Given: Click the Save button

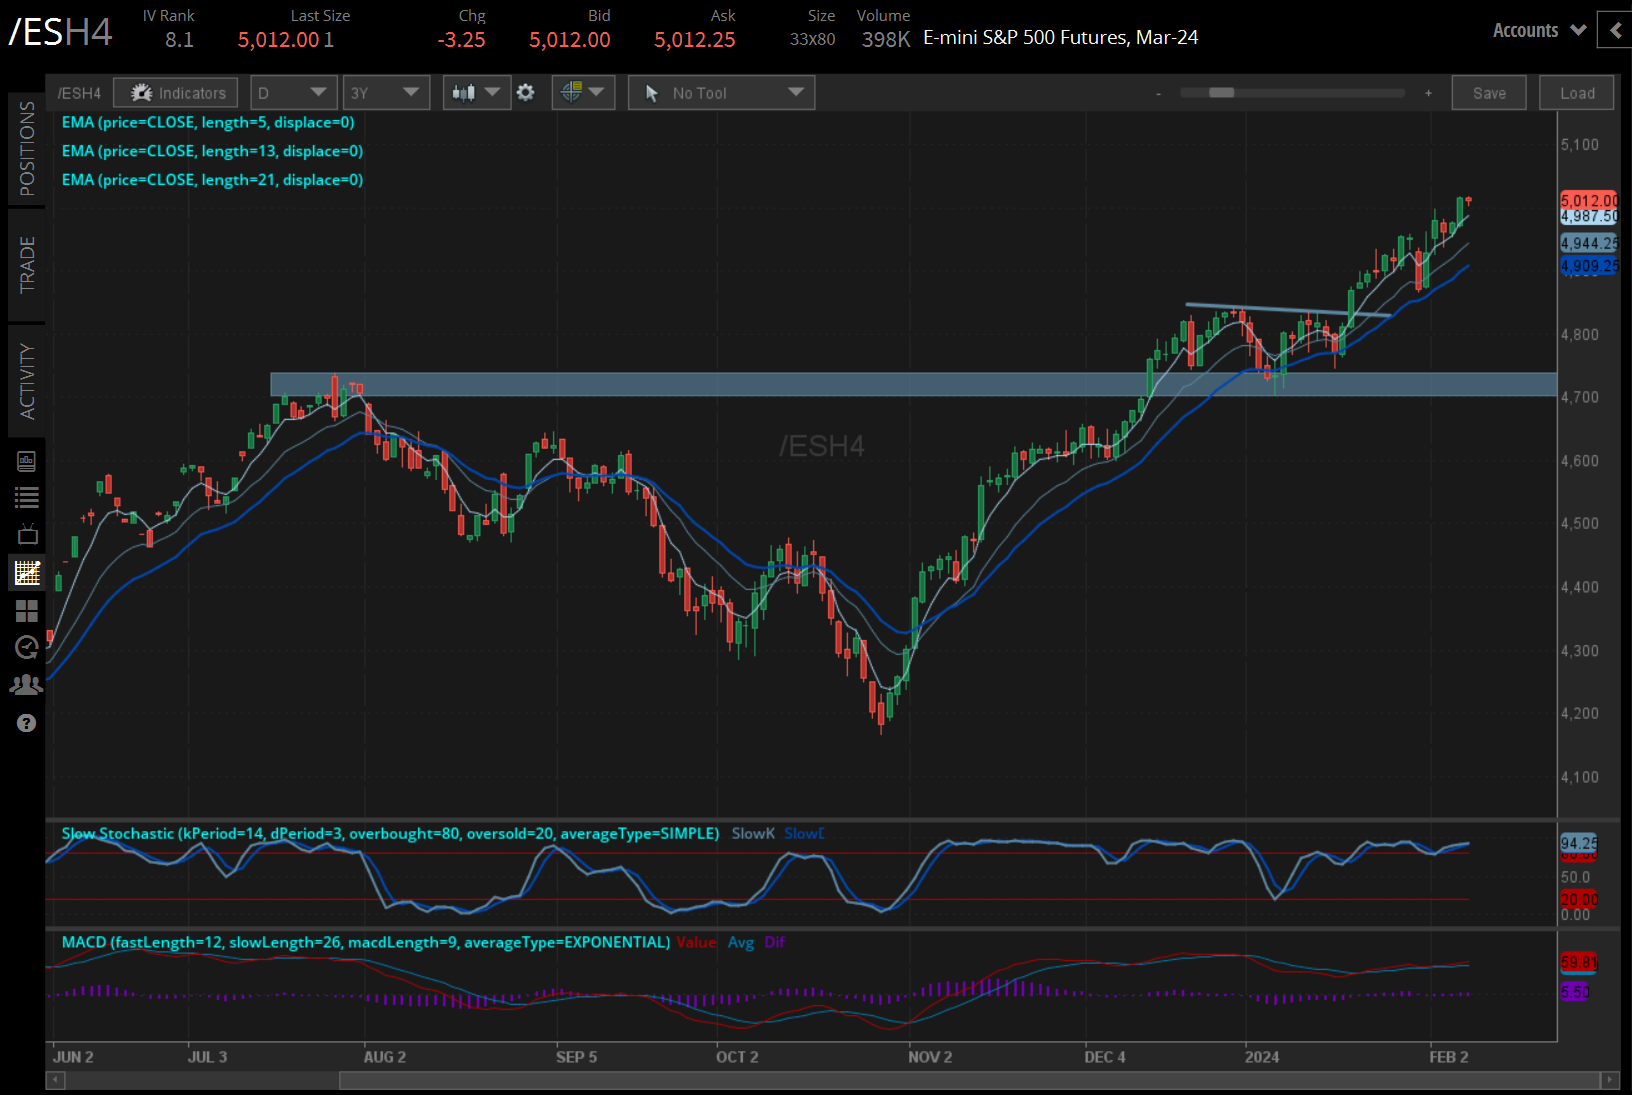Looking at the screenshot, I should pos(1489,92).
